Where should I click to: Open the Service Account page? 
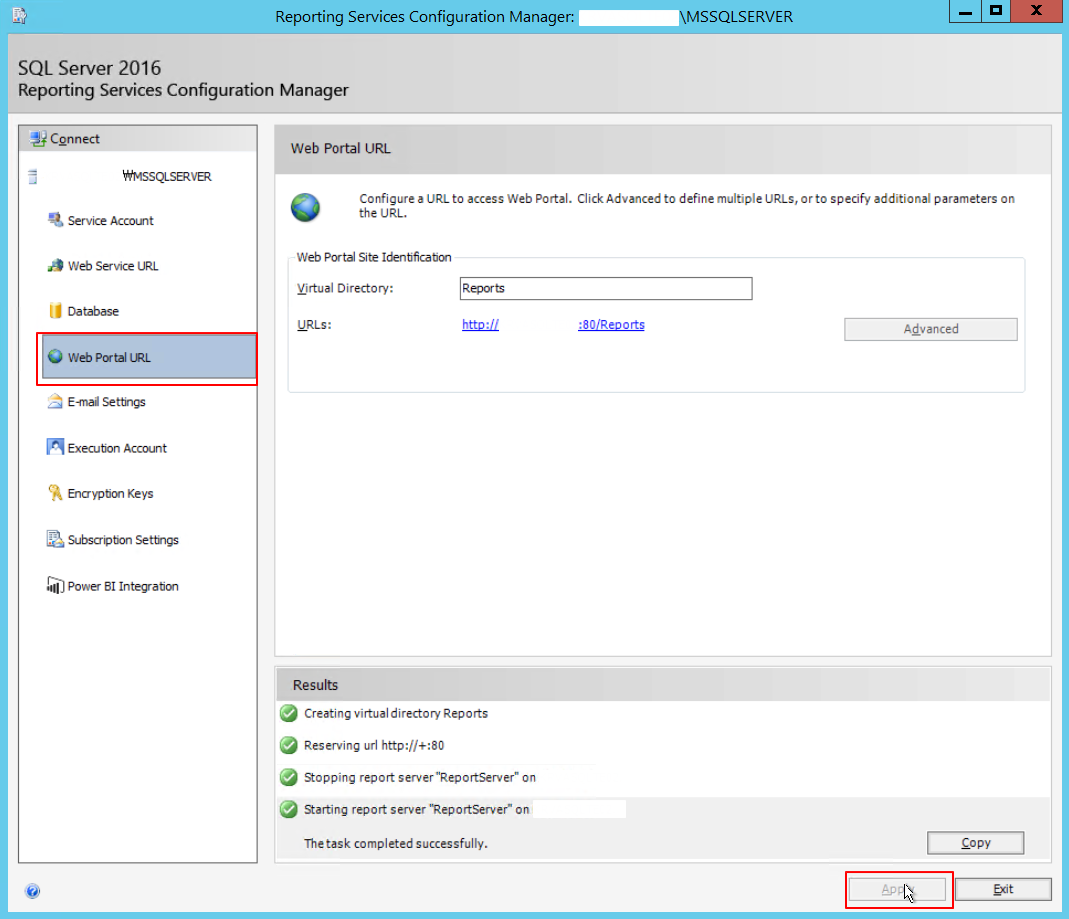tap(110, 221)
